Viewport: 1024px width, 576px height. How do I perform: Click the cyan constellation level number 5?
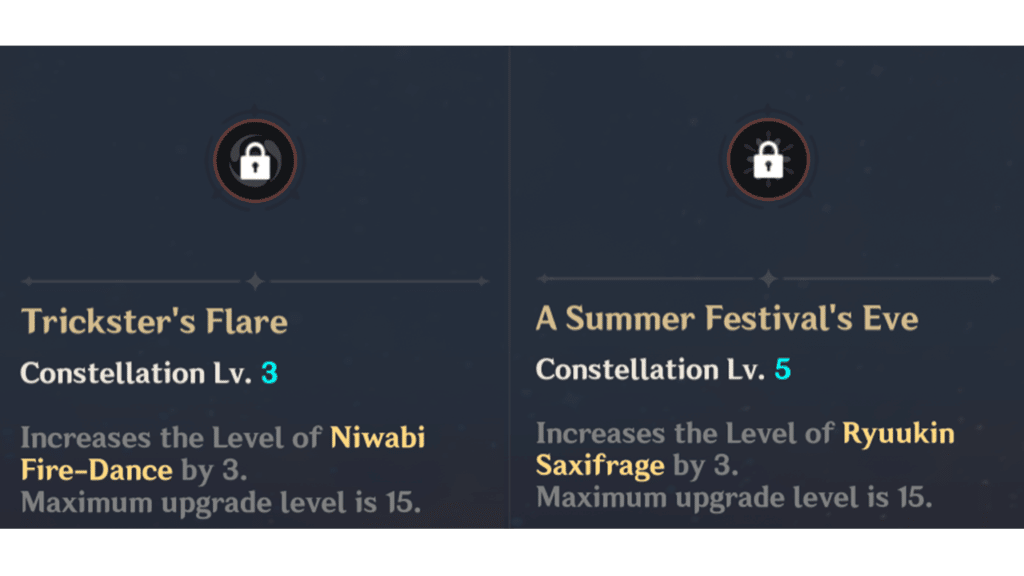782,370
